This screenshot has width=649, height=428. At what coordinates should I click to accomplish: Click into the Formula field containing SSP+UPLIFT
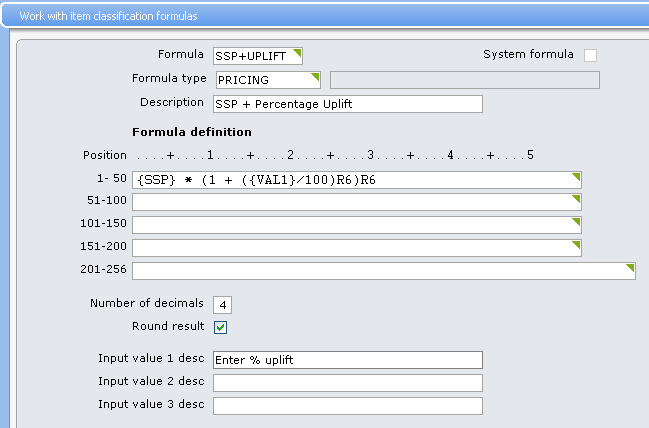[250, 56]
